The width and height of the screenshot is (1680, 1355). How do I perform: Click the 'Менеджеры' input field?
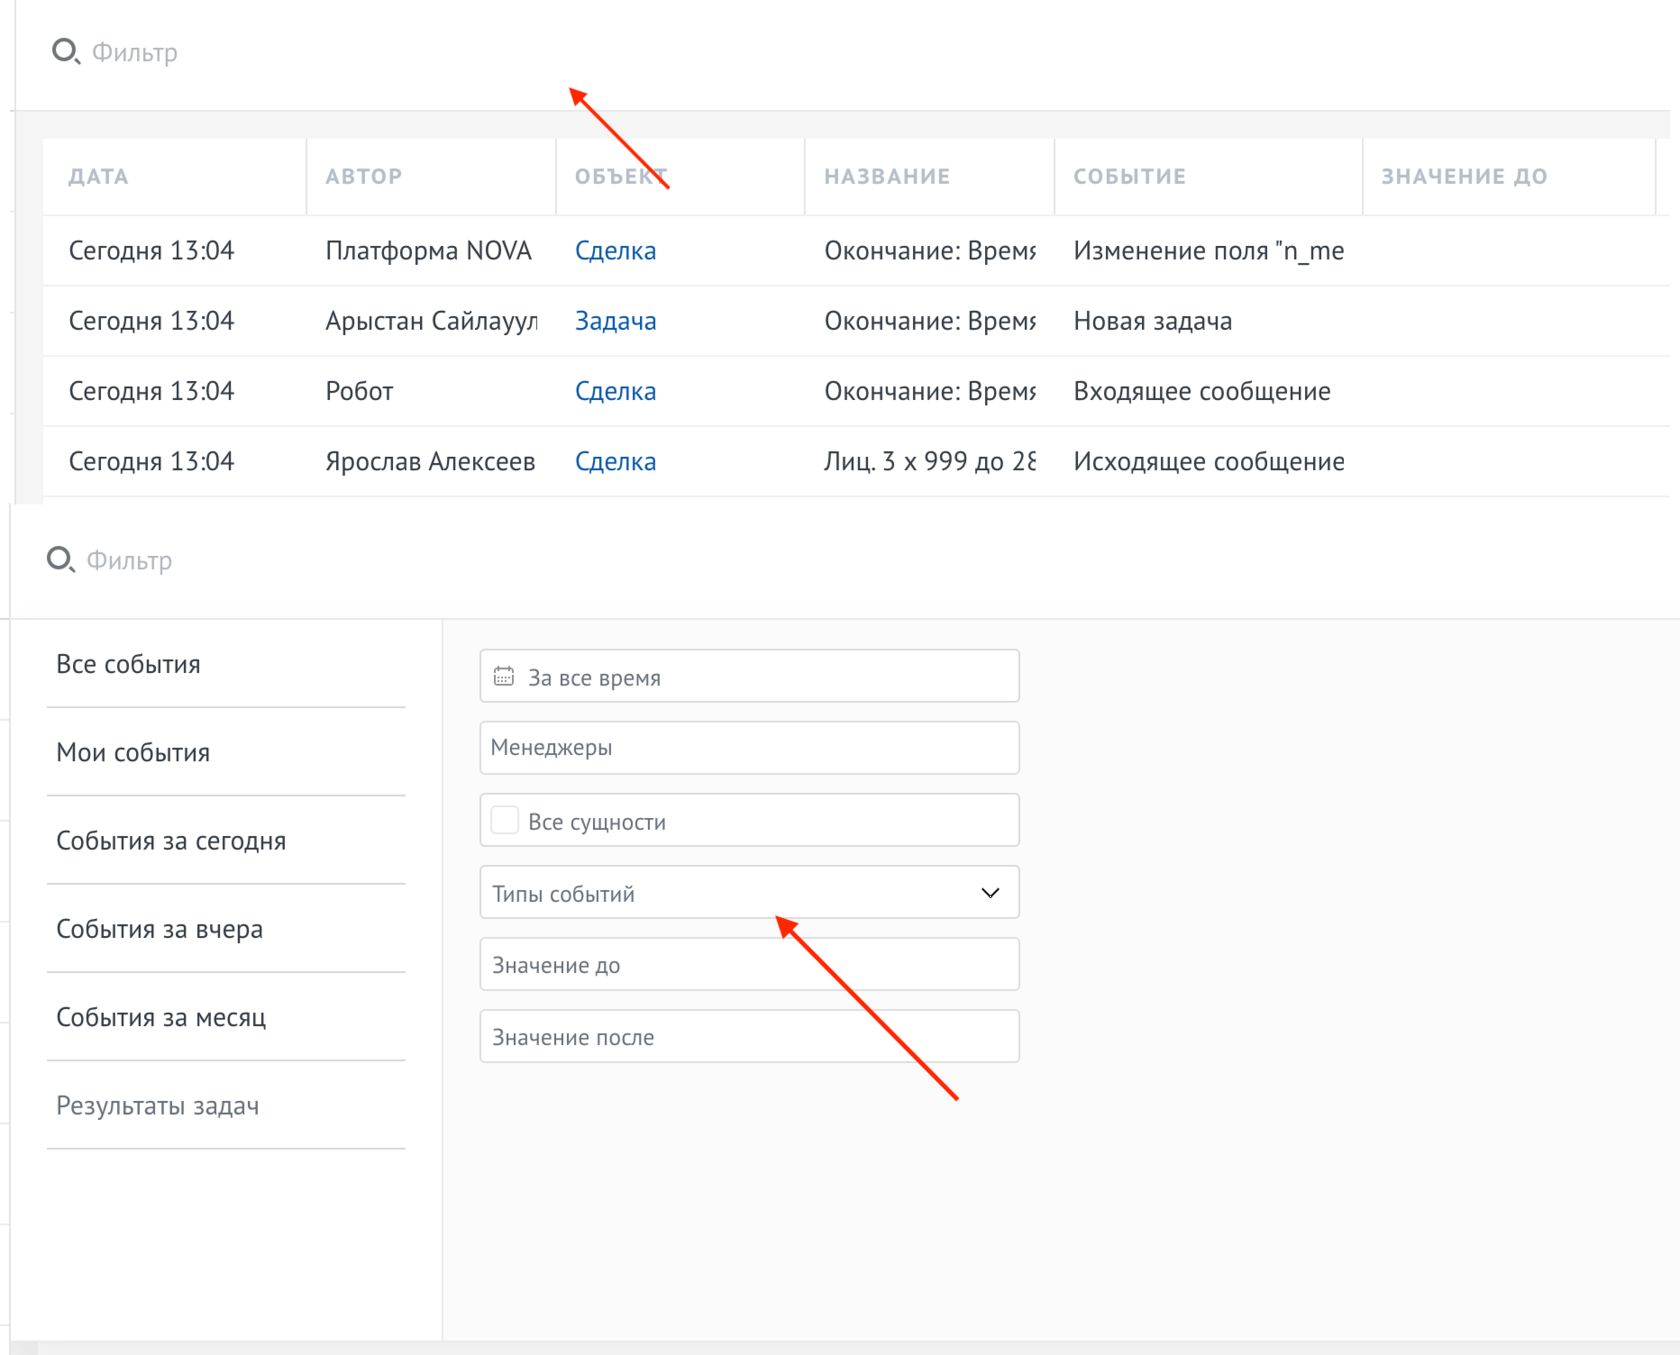pos(749,748)
